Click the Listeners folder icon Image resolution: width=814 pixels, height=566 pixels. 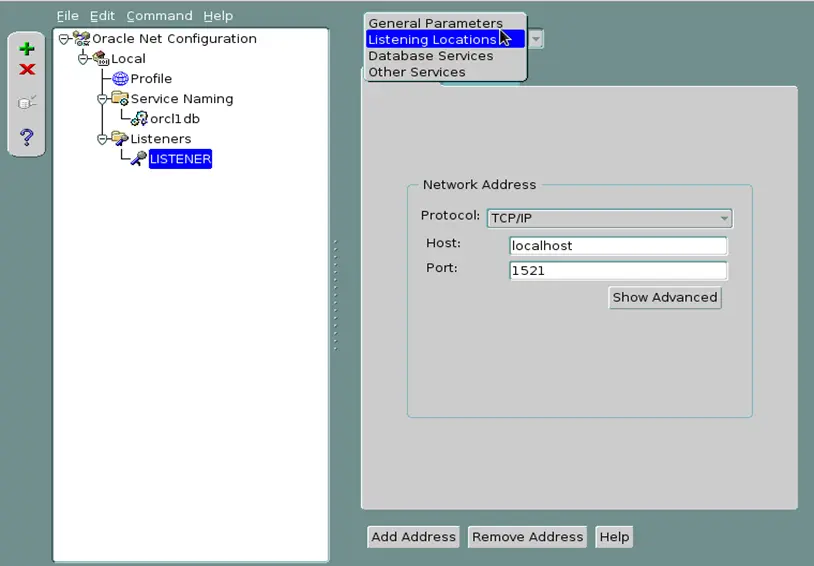pyautogui.click(x=120, y=138)
